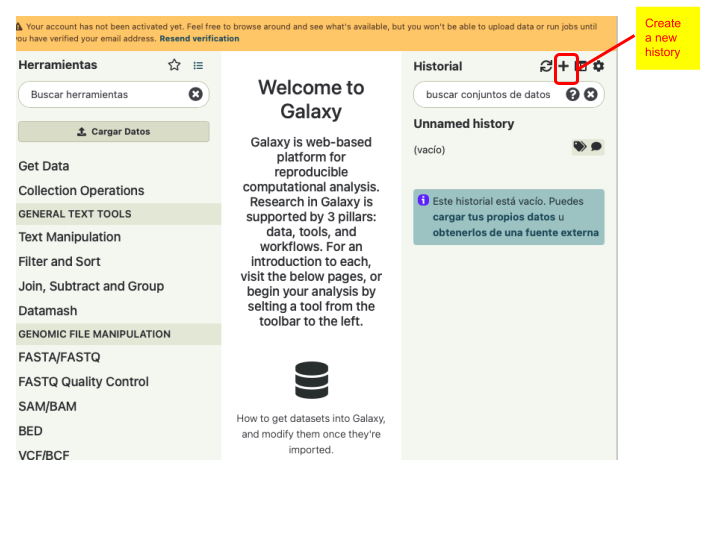Edit history annotation comment icon
This screenshot has width=720, height=540.
[596, 146]
